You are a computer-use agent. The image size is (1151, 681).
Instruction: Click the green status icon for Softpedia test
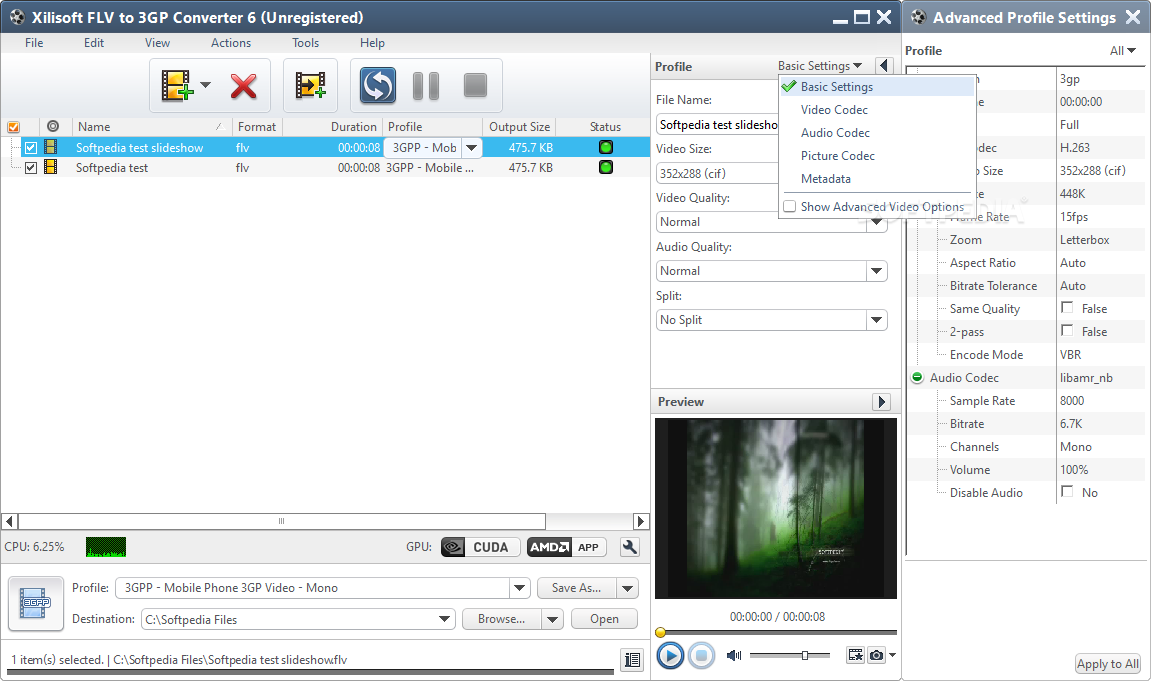pyautogui.click(x=606, y=167)
